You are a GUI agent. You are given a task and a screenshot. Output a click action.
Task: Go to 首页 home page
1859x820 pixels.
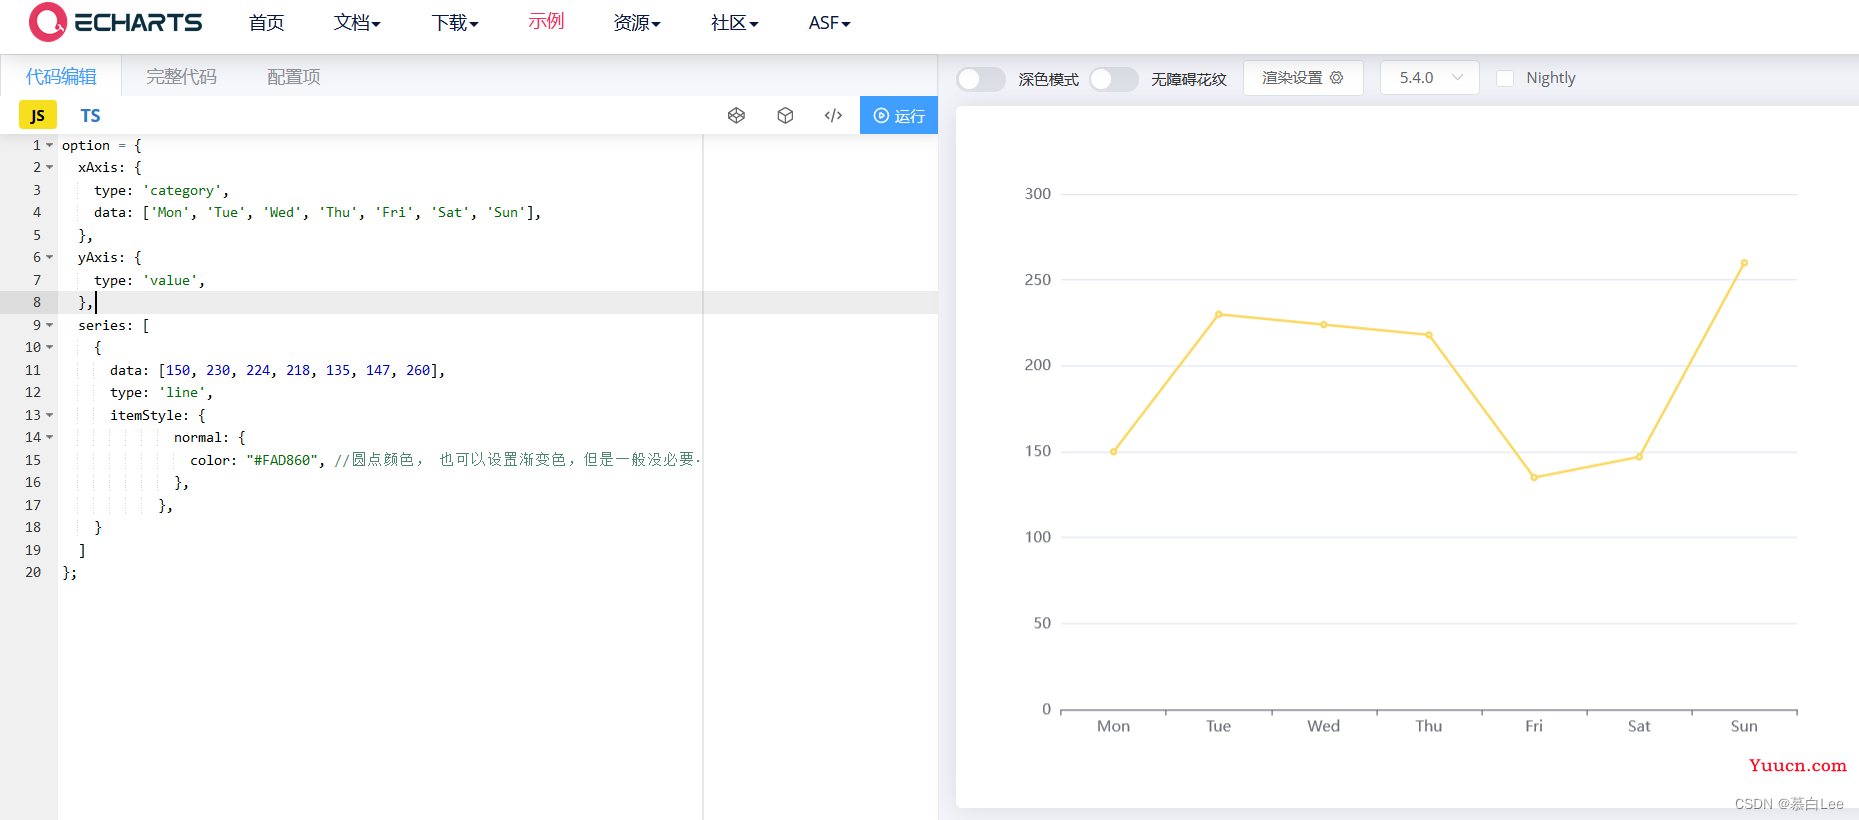click(x=266, y=22)
